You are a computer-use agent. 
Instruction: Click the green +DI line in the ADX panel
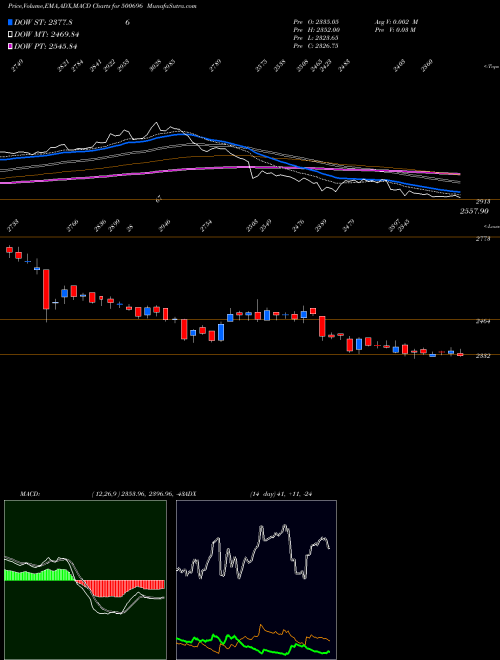pos(253,646)
